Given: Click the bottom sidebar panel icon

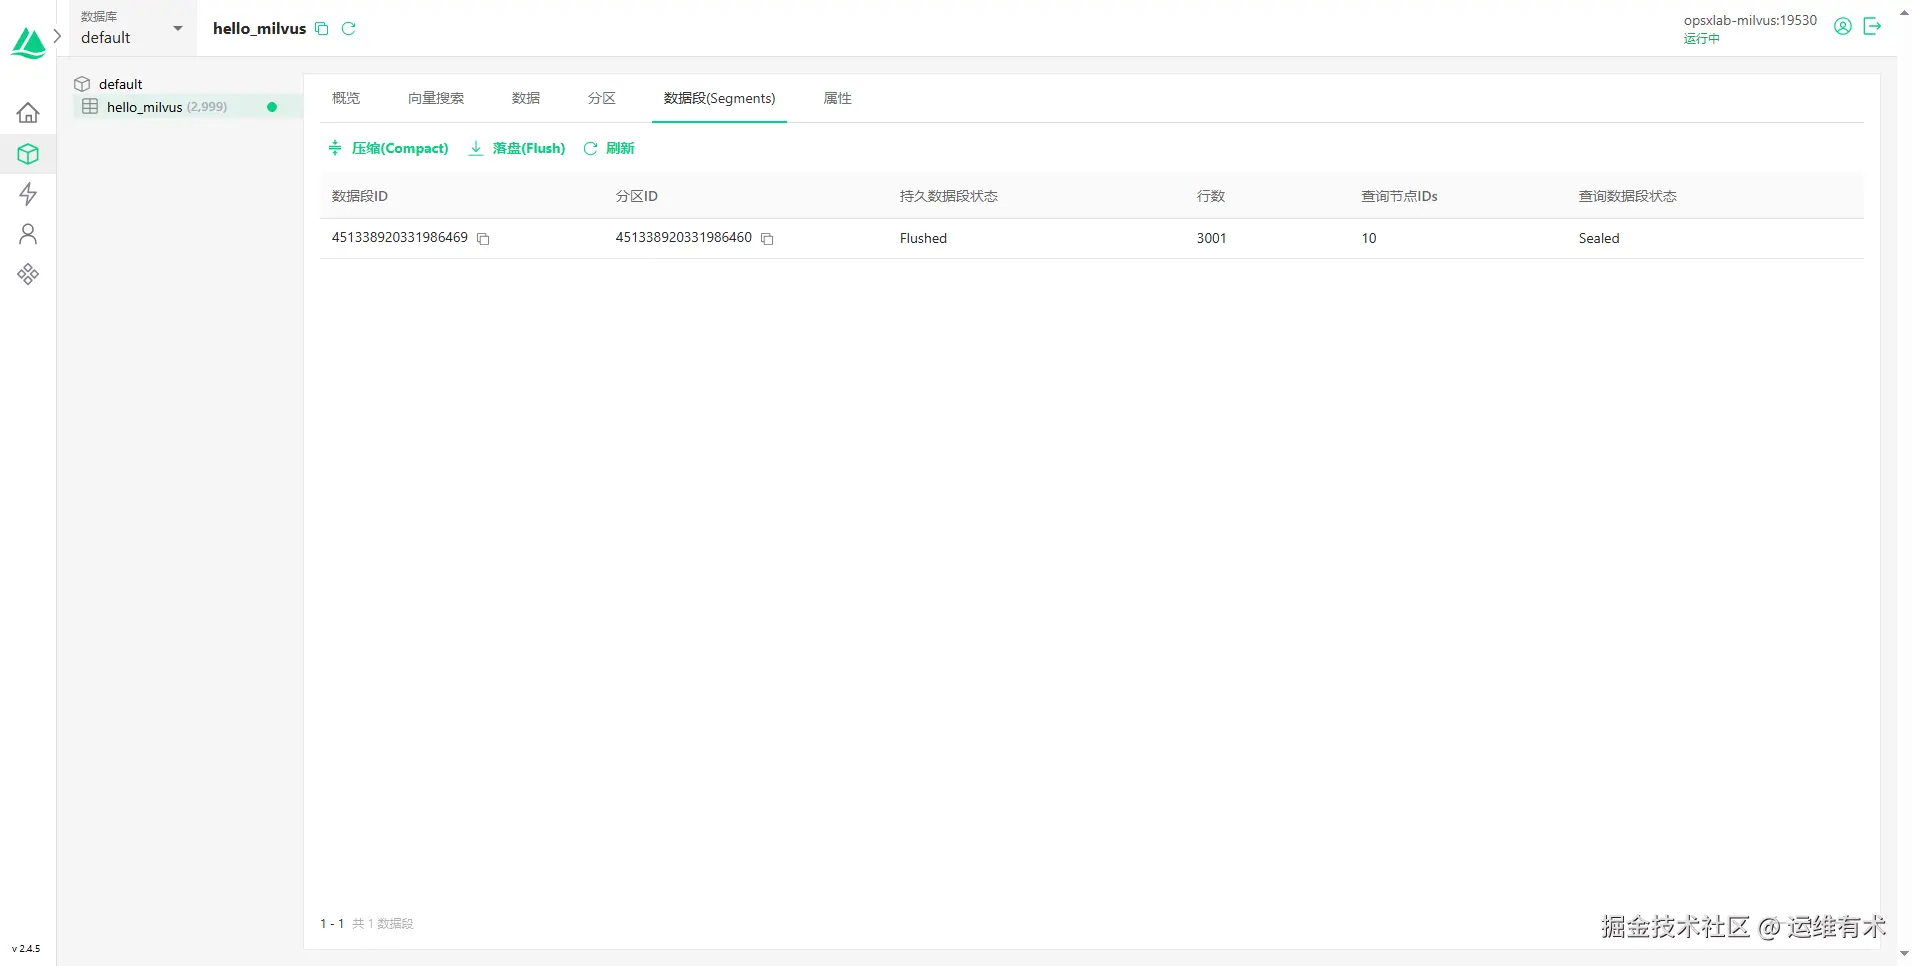Looking at the screenshot, I should click(28, 273).
